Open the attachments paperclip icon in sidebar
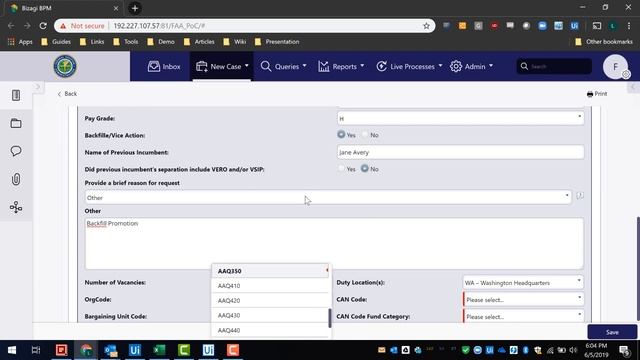Screen dimensions: 640x360 click(16, 179)
